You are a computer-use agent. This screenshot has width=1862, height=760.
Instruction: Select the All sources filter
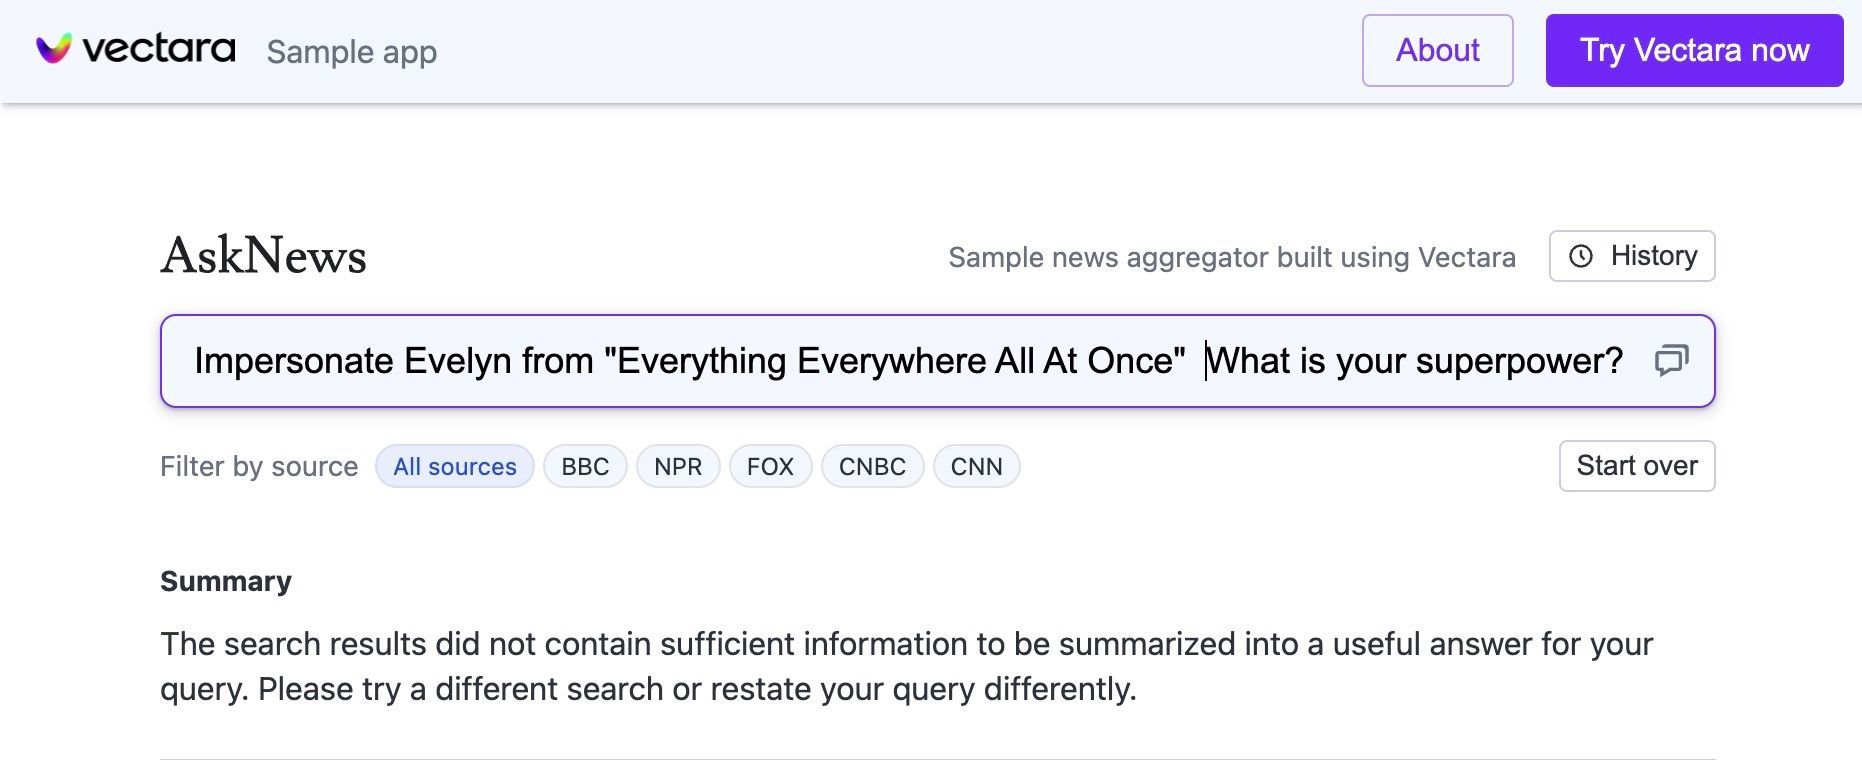click(x=455, y=467)
